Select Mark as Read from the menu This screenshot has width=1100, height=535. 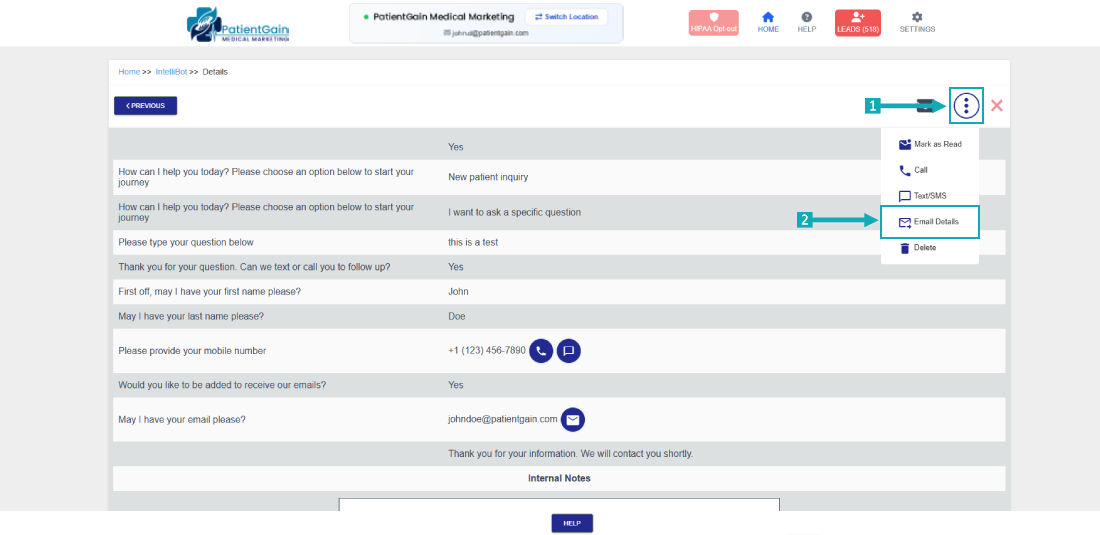click(x=930, y=144)
